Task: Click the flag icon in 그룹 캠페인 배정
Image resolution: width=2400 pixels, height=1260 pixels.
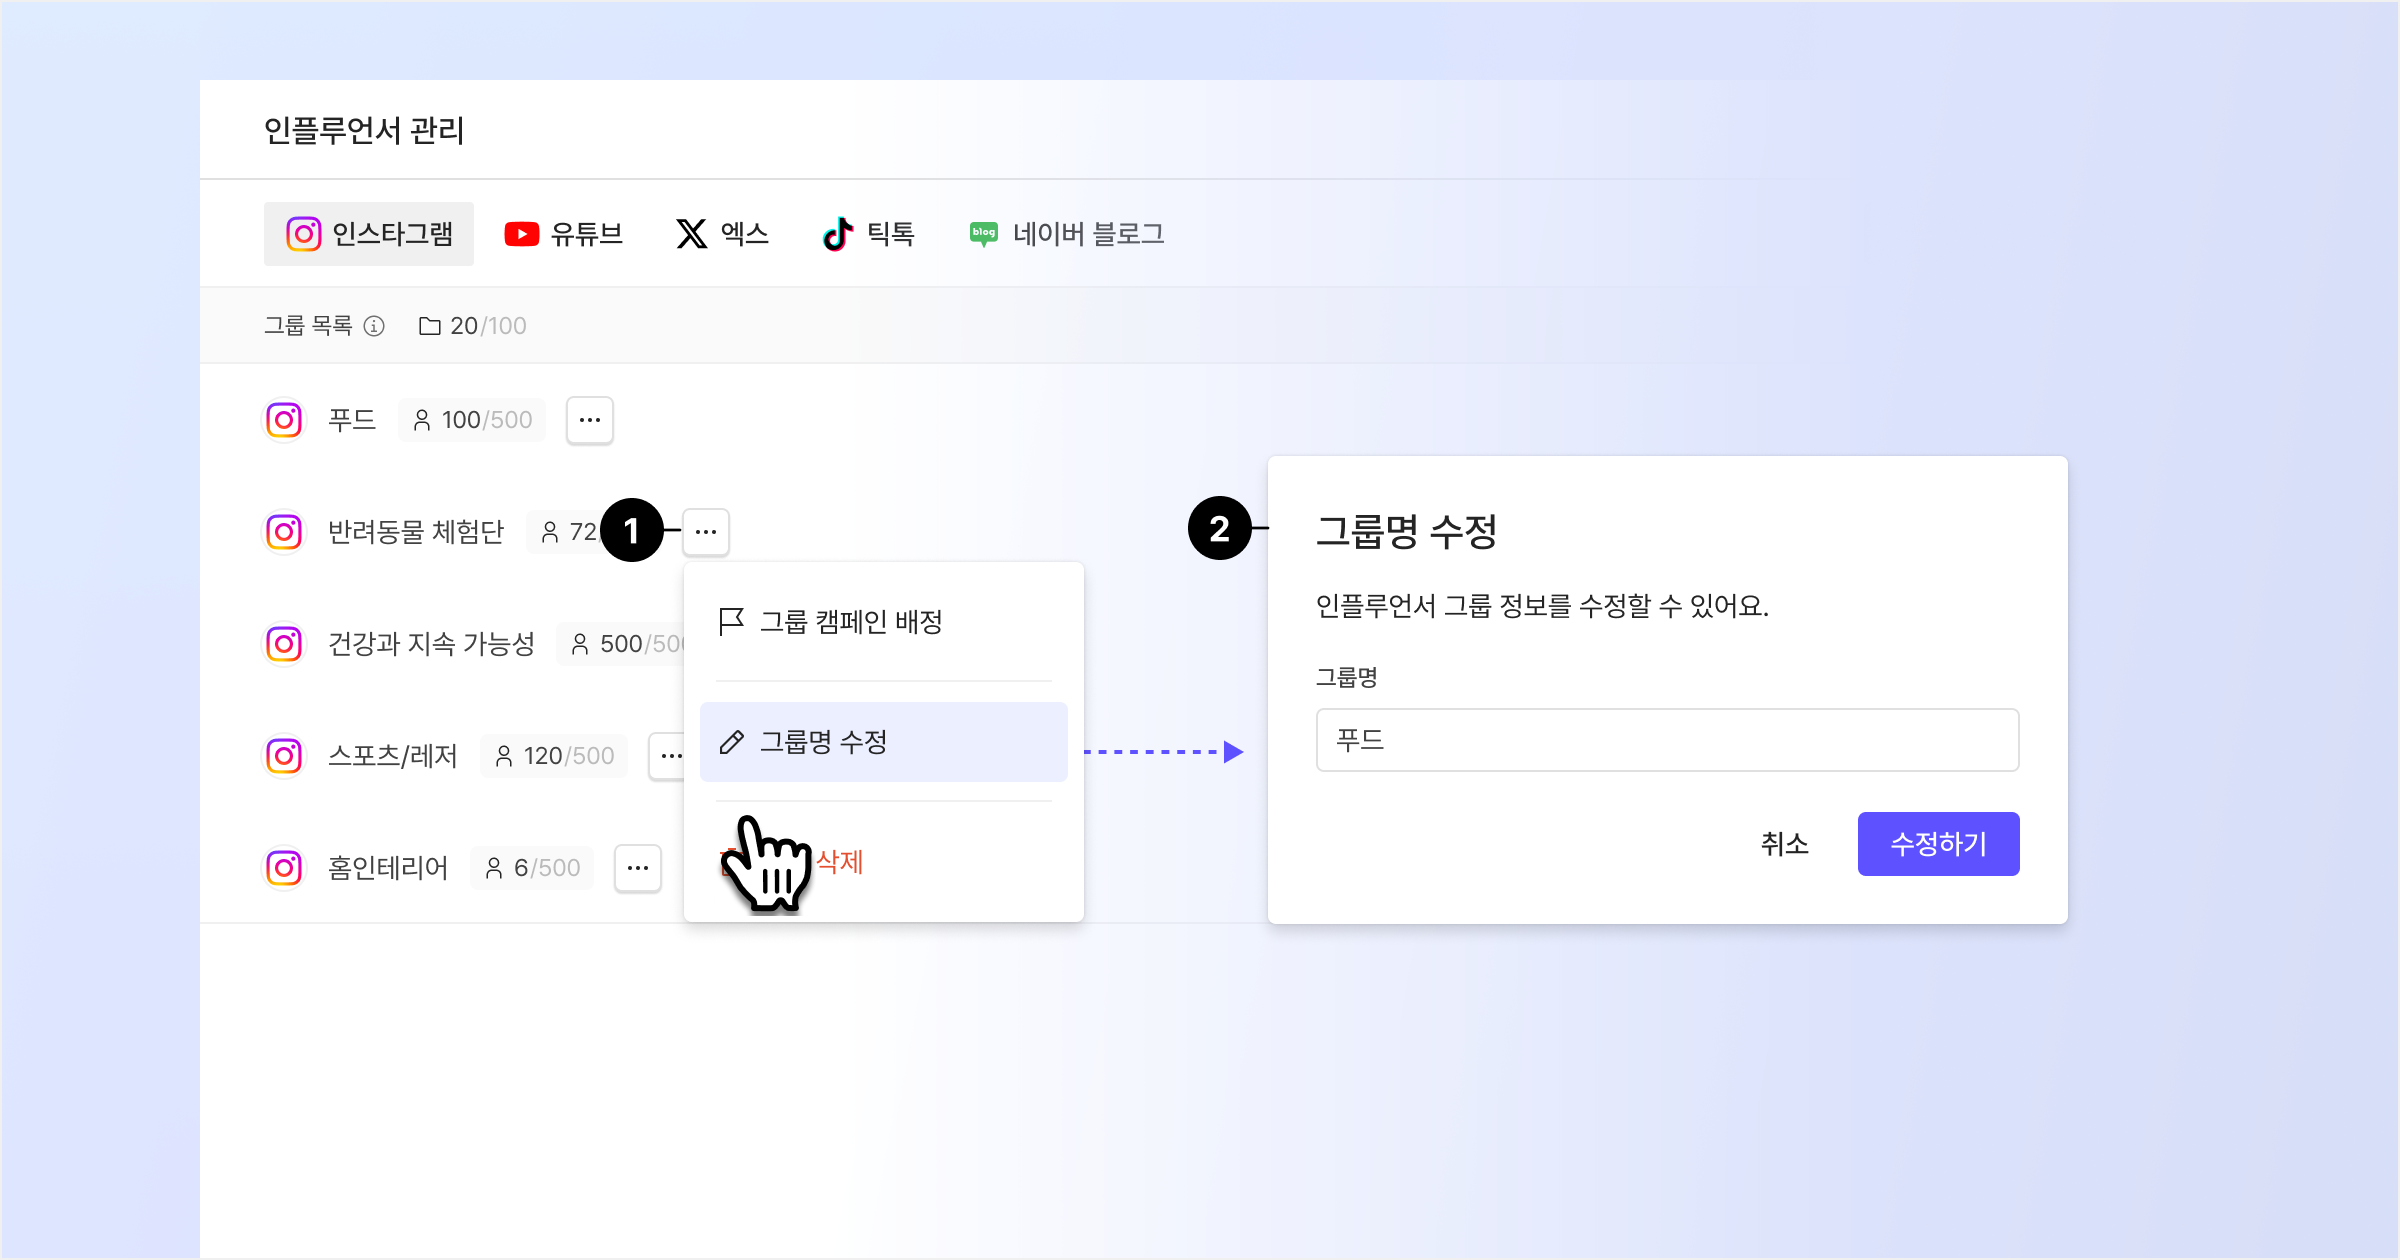Action: pos(731,622)
